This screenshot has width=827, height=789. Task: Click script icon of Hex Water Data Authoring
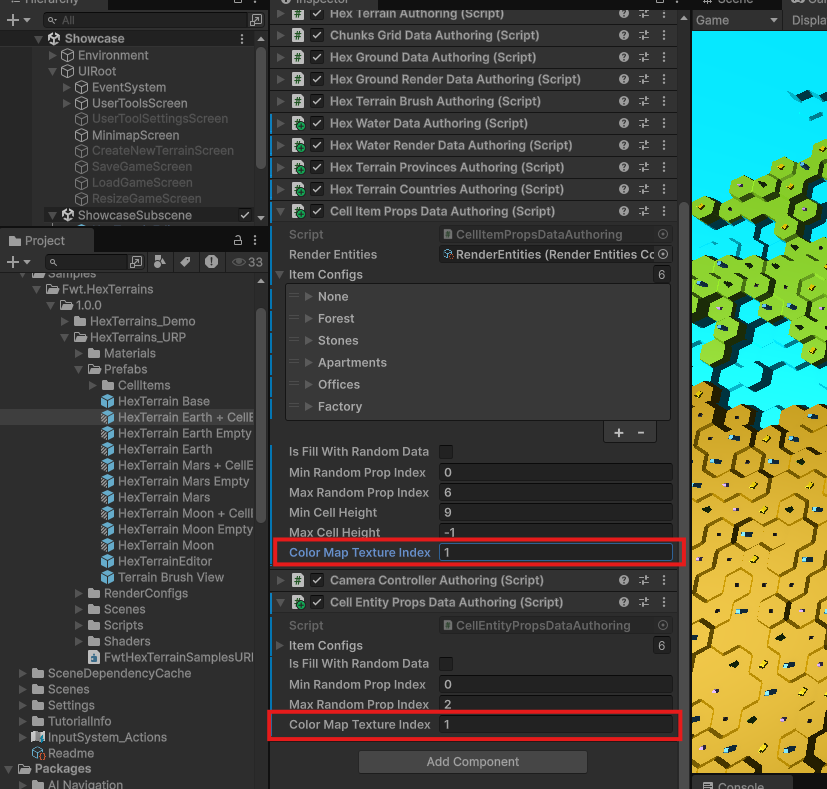click(x=298, y=123)
